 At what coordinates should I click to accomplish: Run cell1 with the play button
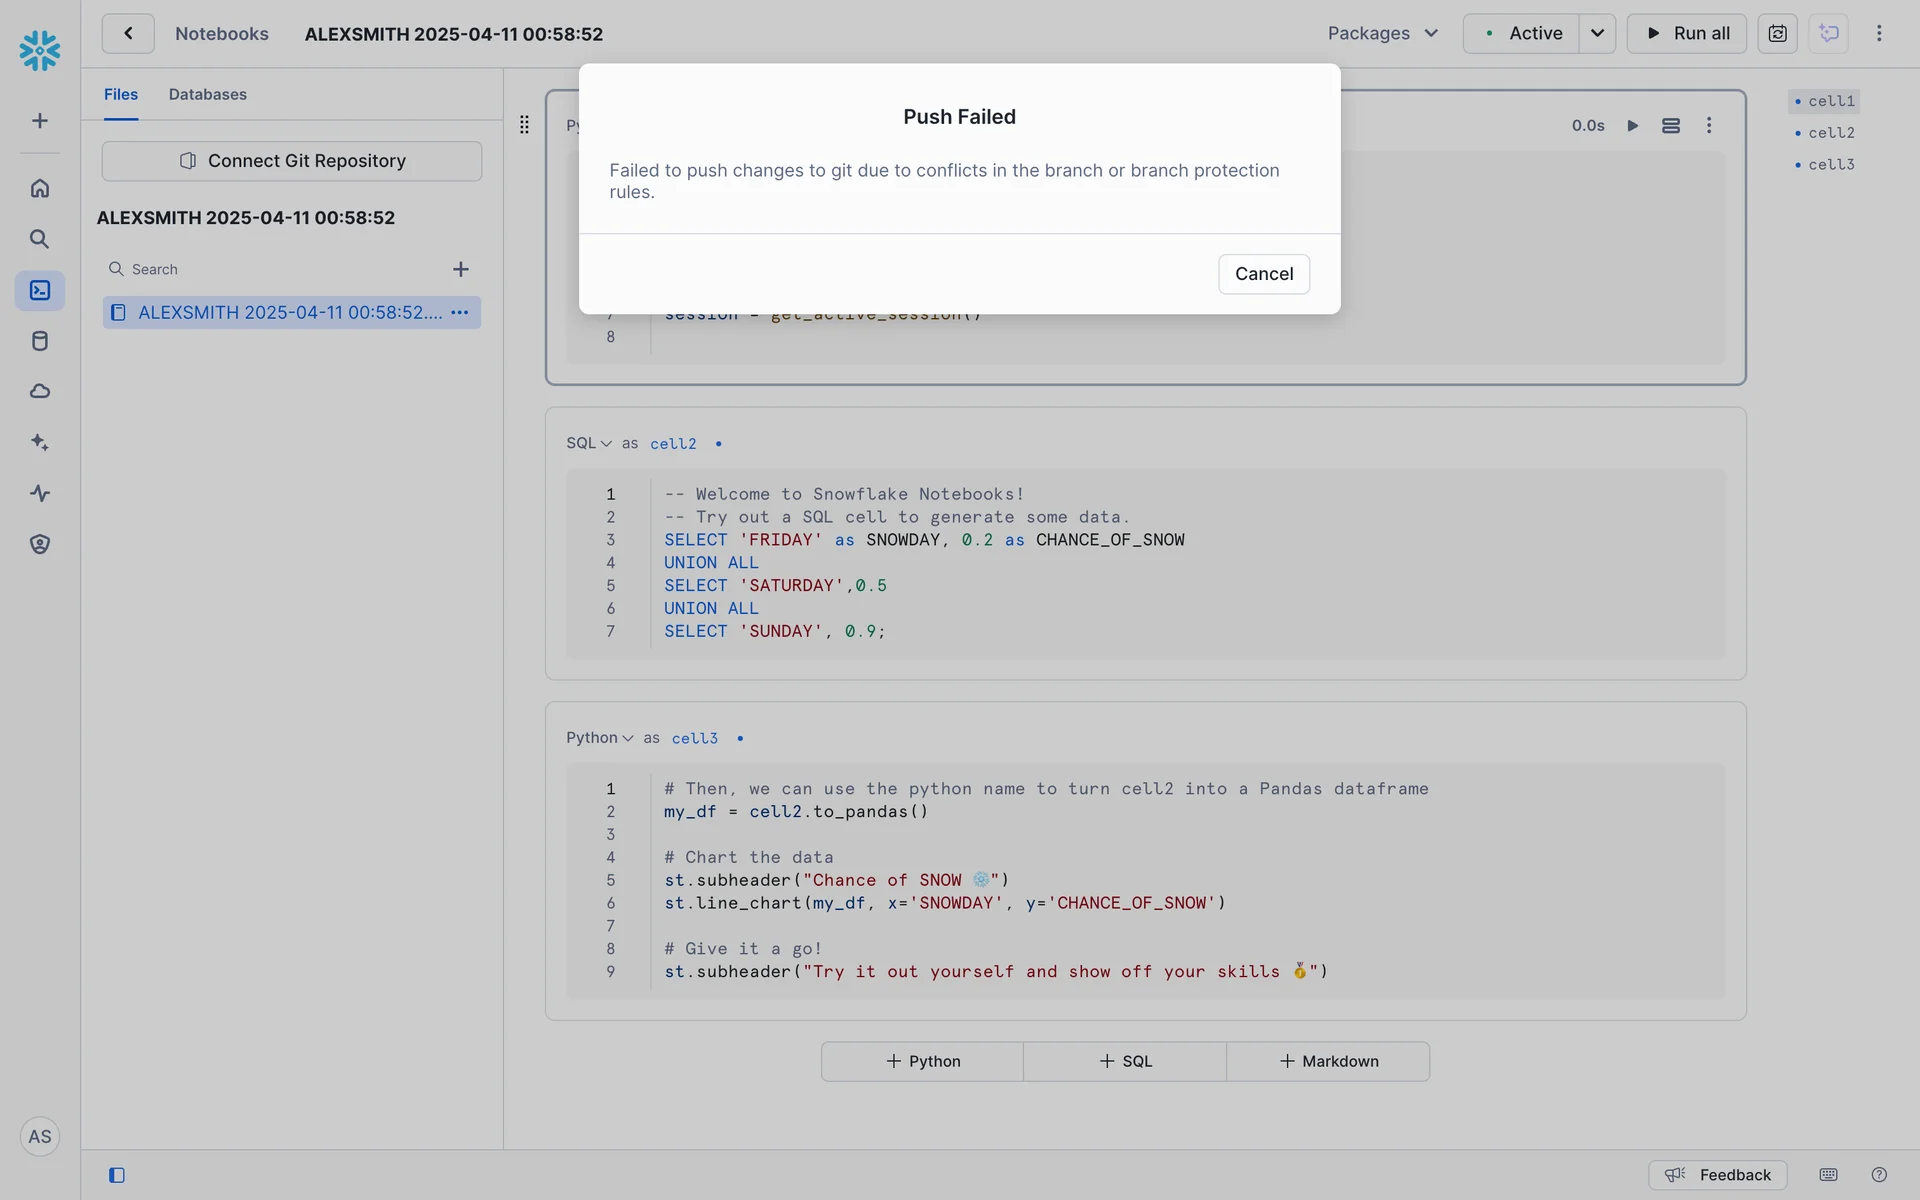pyautogui.click(x=1633, y=125)
